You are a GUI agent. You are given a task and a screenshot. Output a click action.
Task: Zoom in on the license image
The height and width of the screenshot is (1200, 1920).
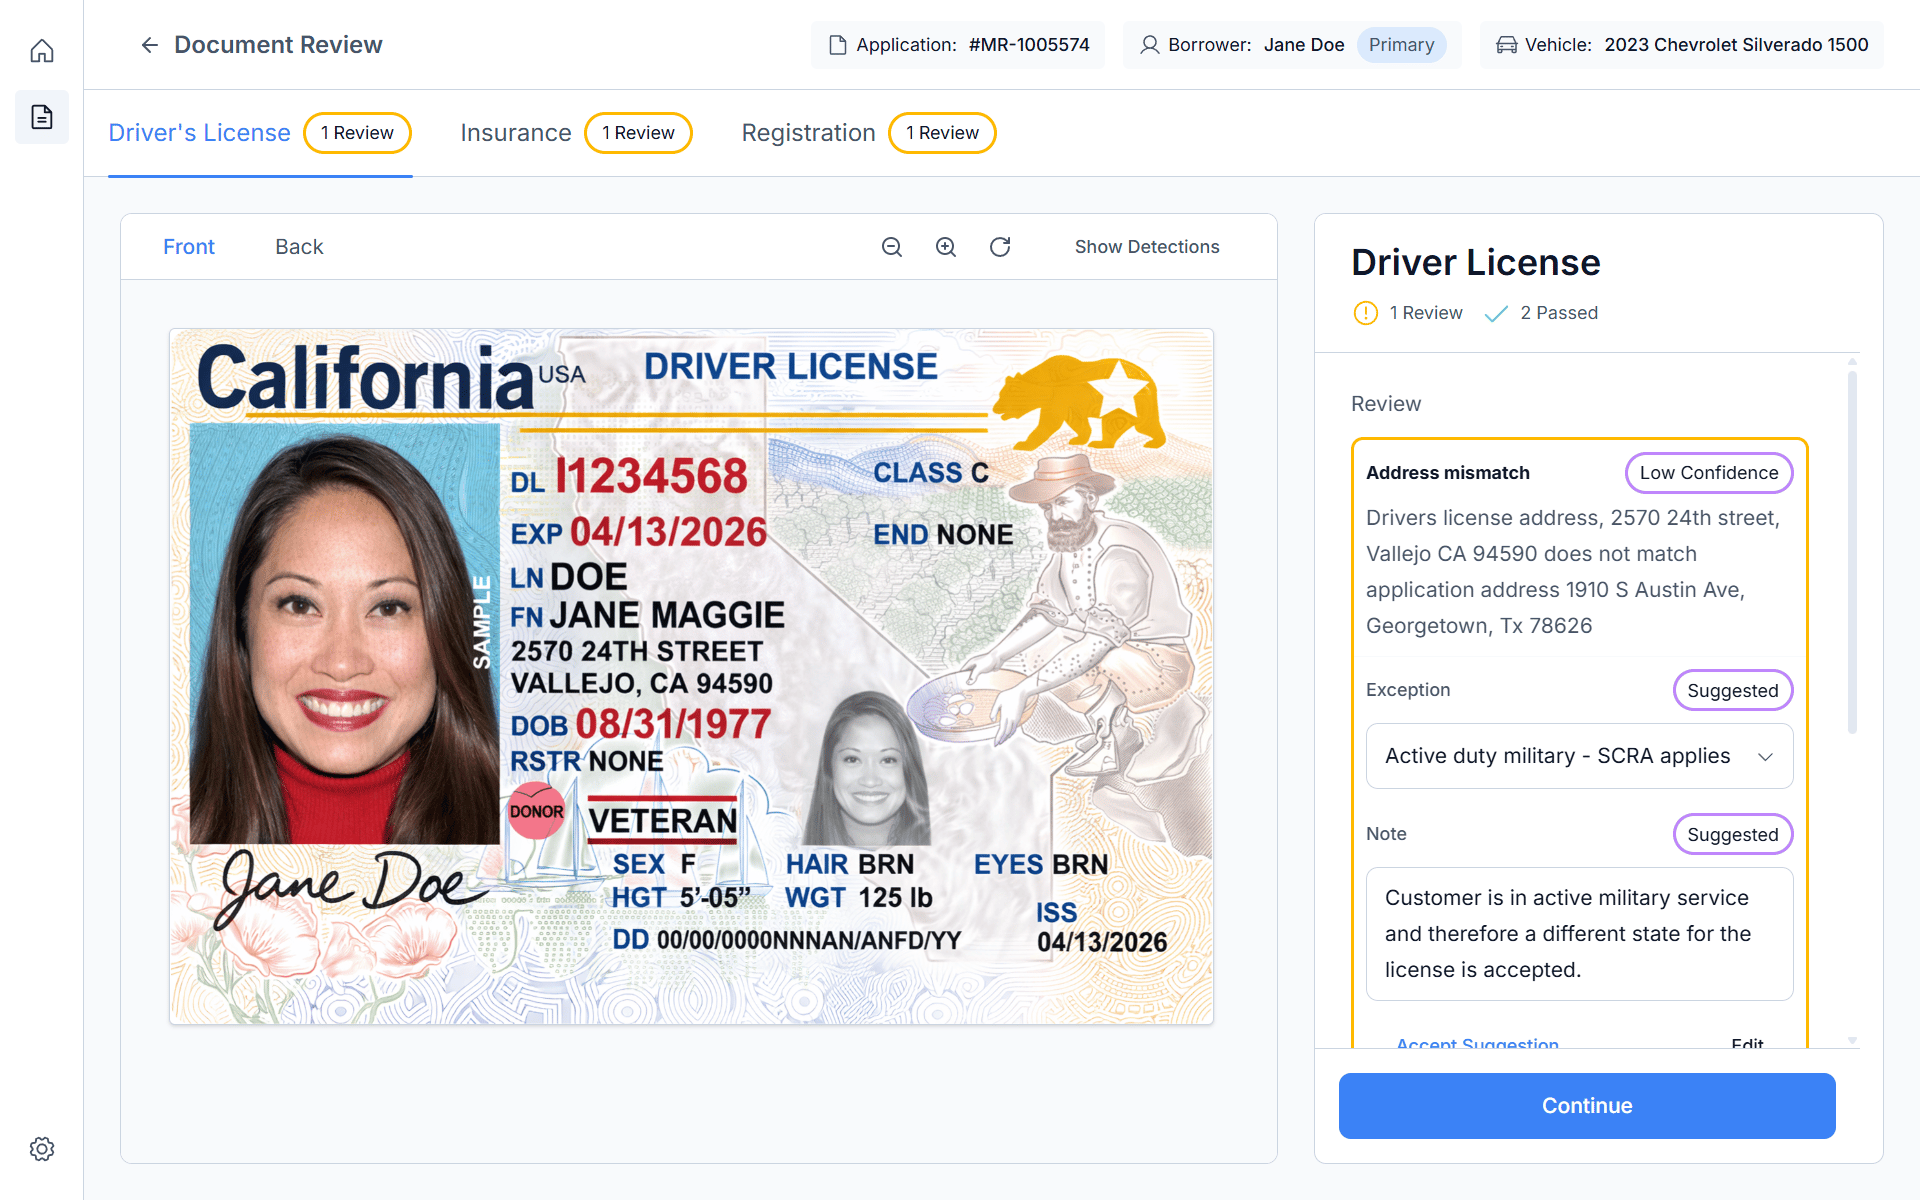(946, 247)
